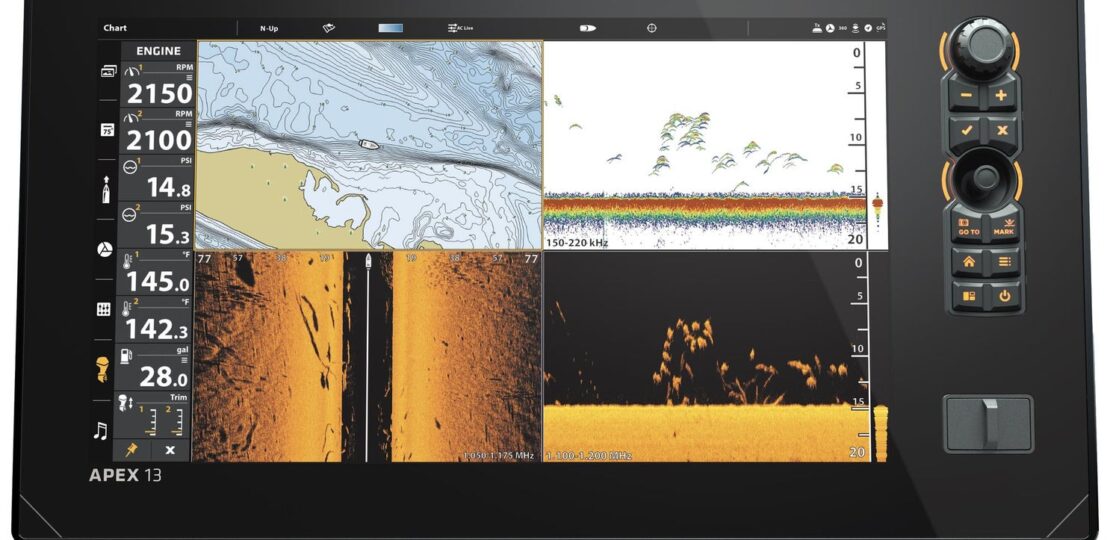
Task: Tap the boat icon atop Side Imaging
Action: [x=368, y=261]
